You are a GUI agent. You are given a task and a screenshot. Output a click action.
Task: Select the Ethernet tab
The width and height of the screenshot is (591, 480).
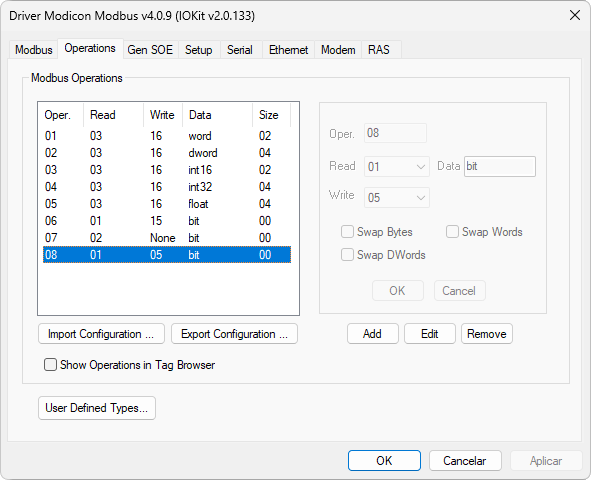[x=288, y=50]
